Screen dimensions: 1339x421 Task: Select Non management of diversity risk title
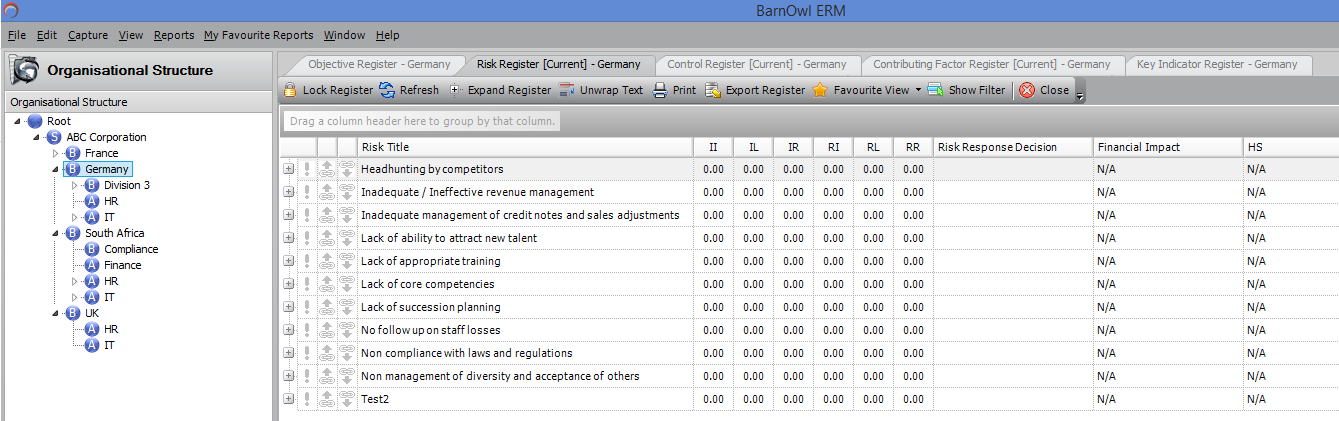[500, 376]
